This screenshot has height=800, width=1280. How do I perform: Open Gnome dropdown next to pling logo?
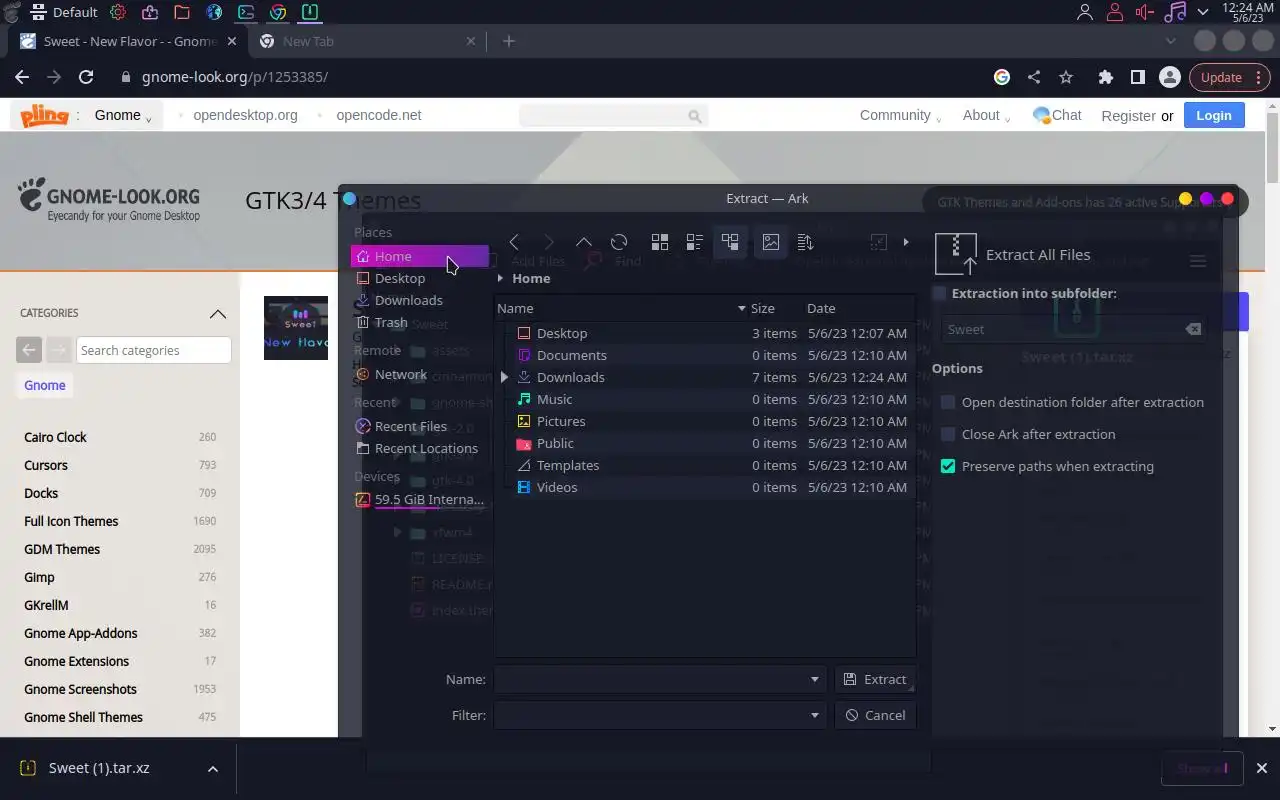pos(124,115)
